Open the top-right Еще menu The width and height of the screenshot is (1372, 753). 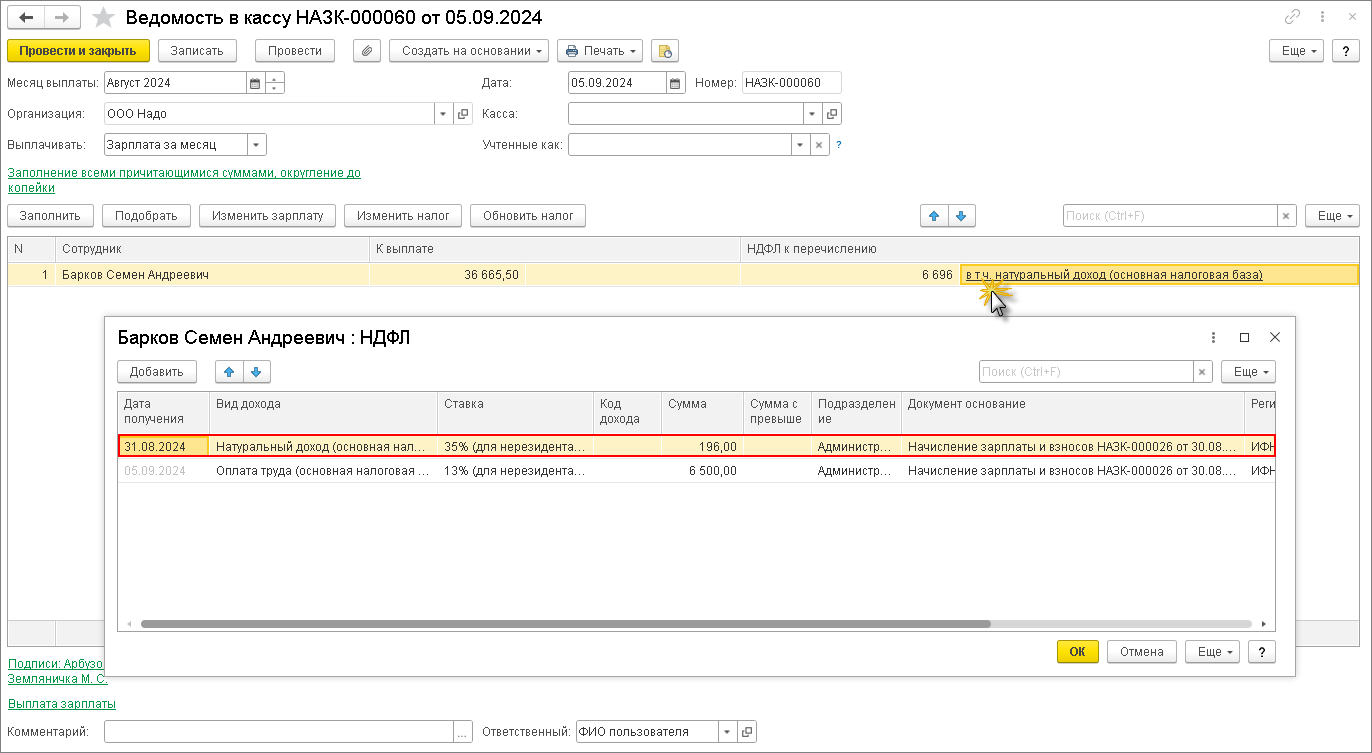click(x=1298, y=50)
